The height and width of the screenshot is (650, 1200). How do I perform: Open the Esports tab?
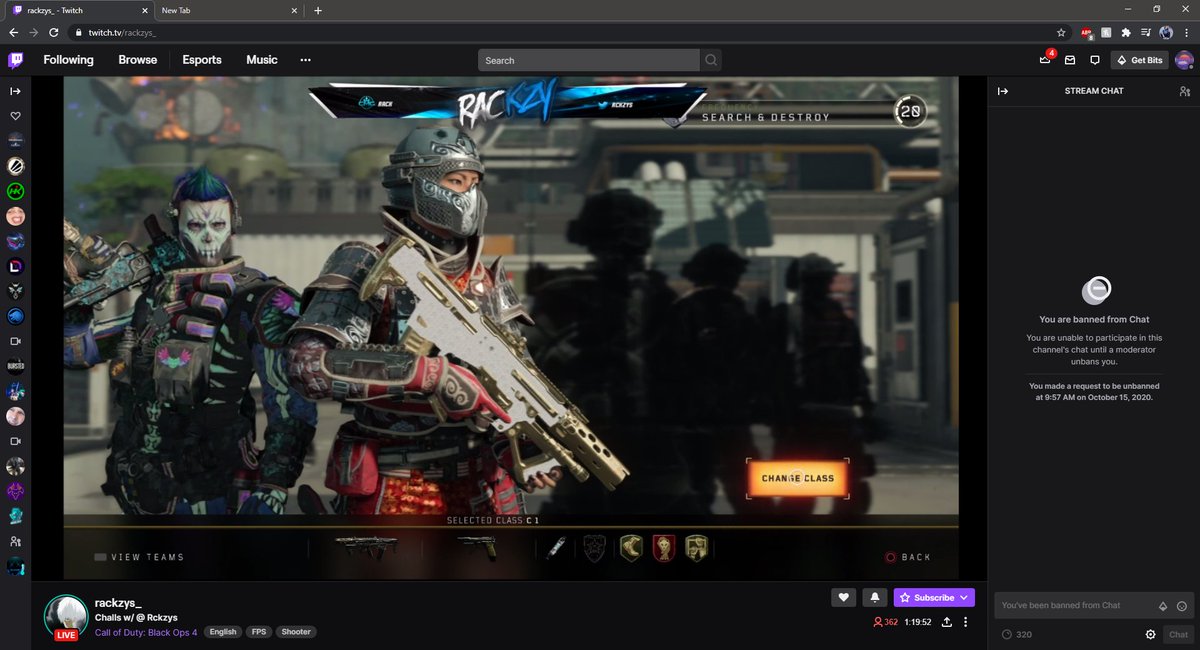click(202, 60)
